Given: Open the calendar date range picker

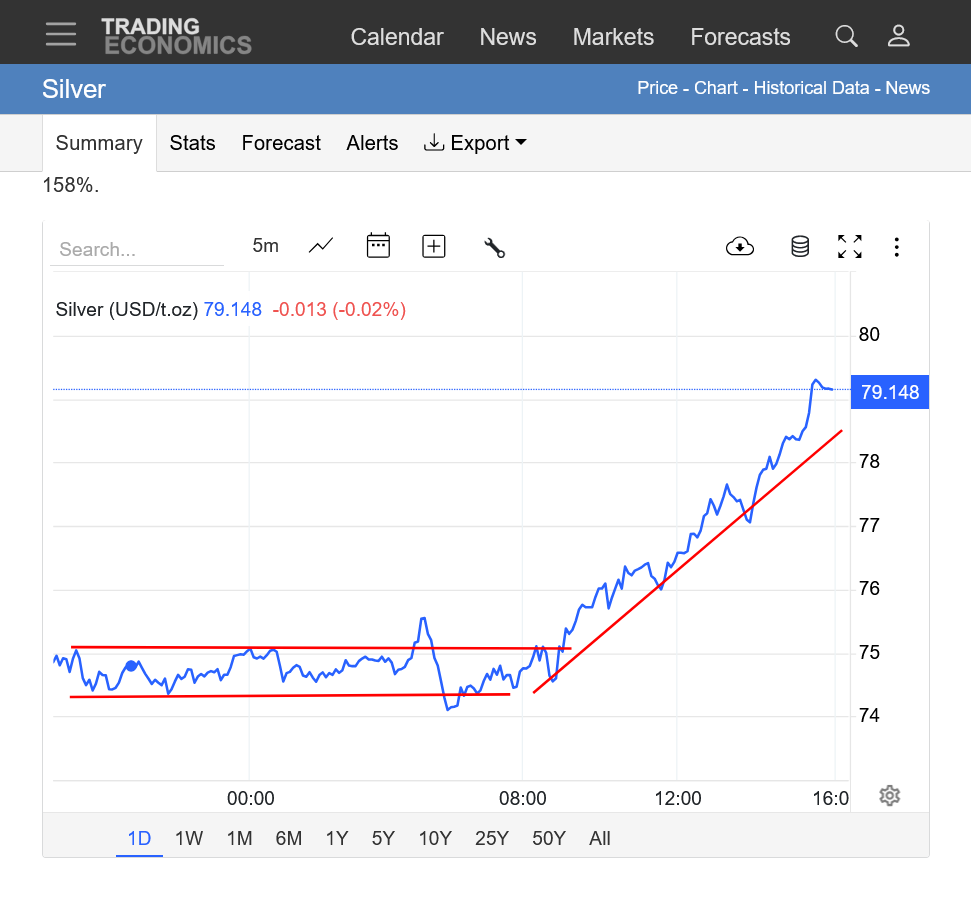Looking at the screenshot, I should pos(378,246).
